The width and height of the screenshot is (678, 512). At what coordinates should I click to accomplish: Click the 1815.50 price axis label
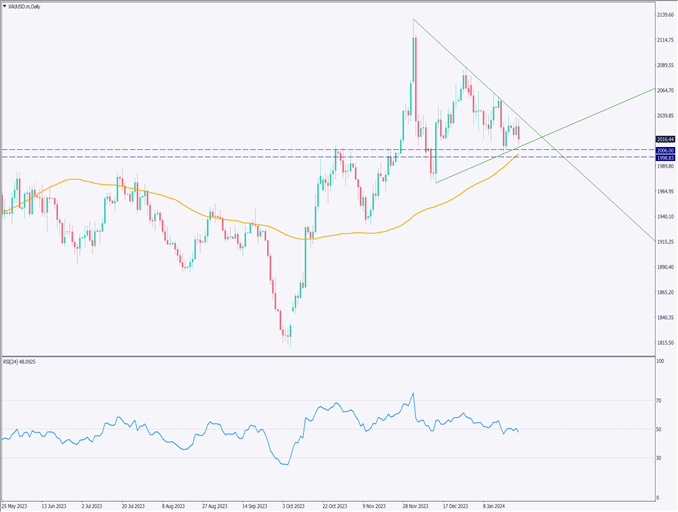[664, 343]
